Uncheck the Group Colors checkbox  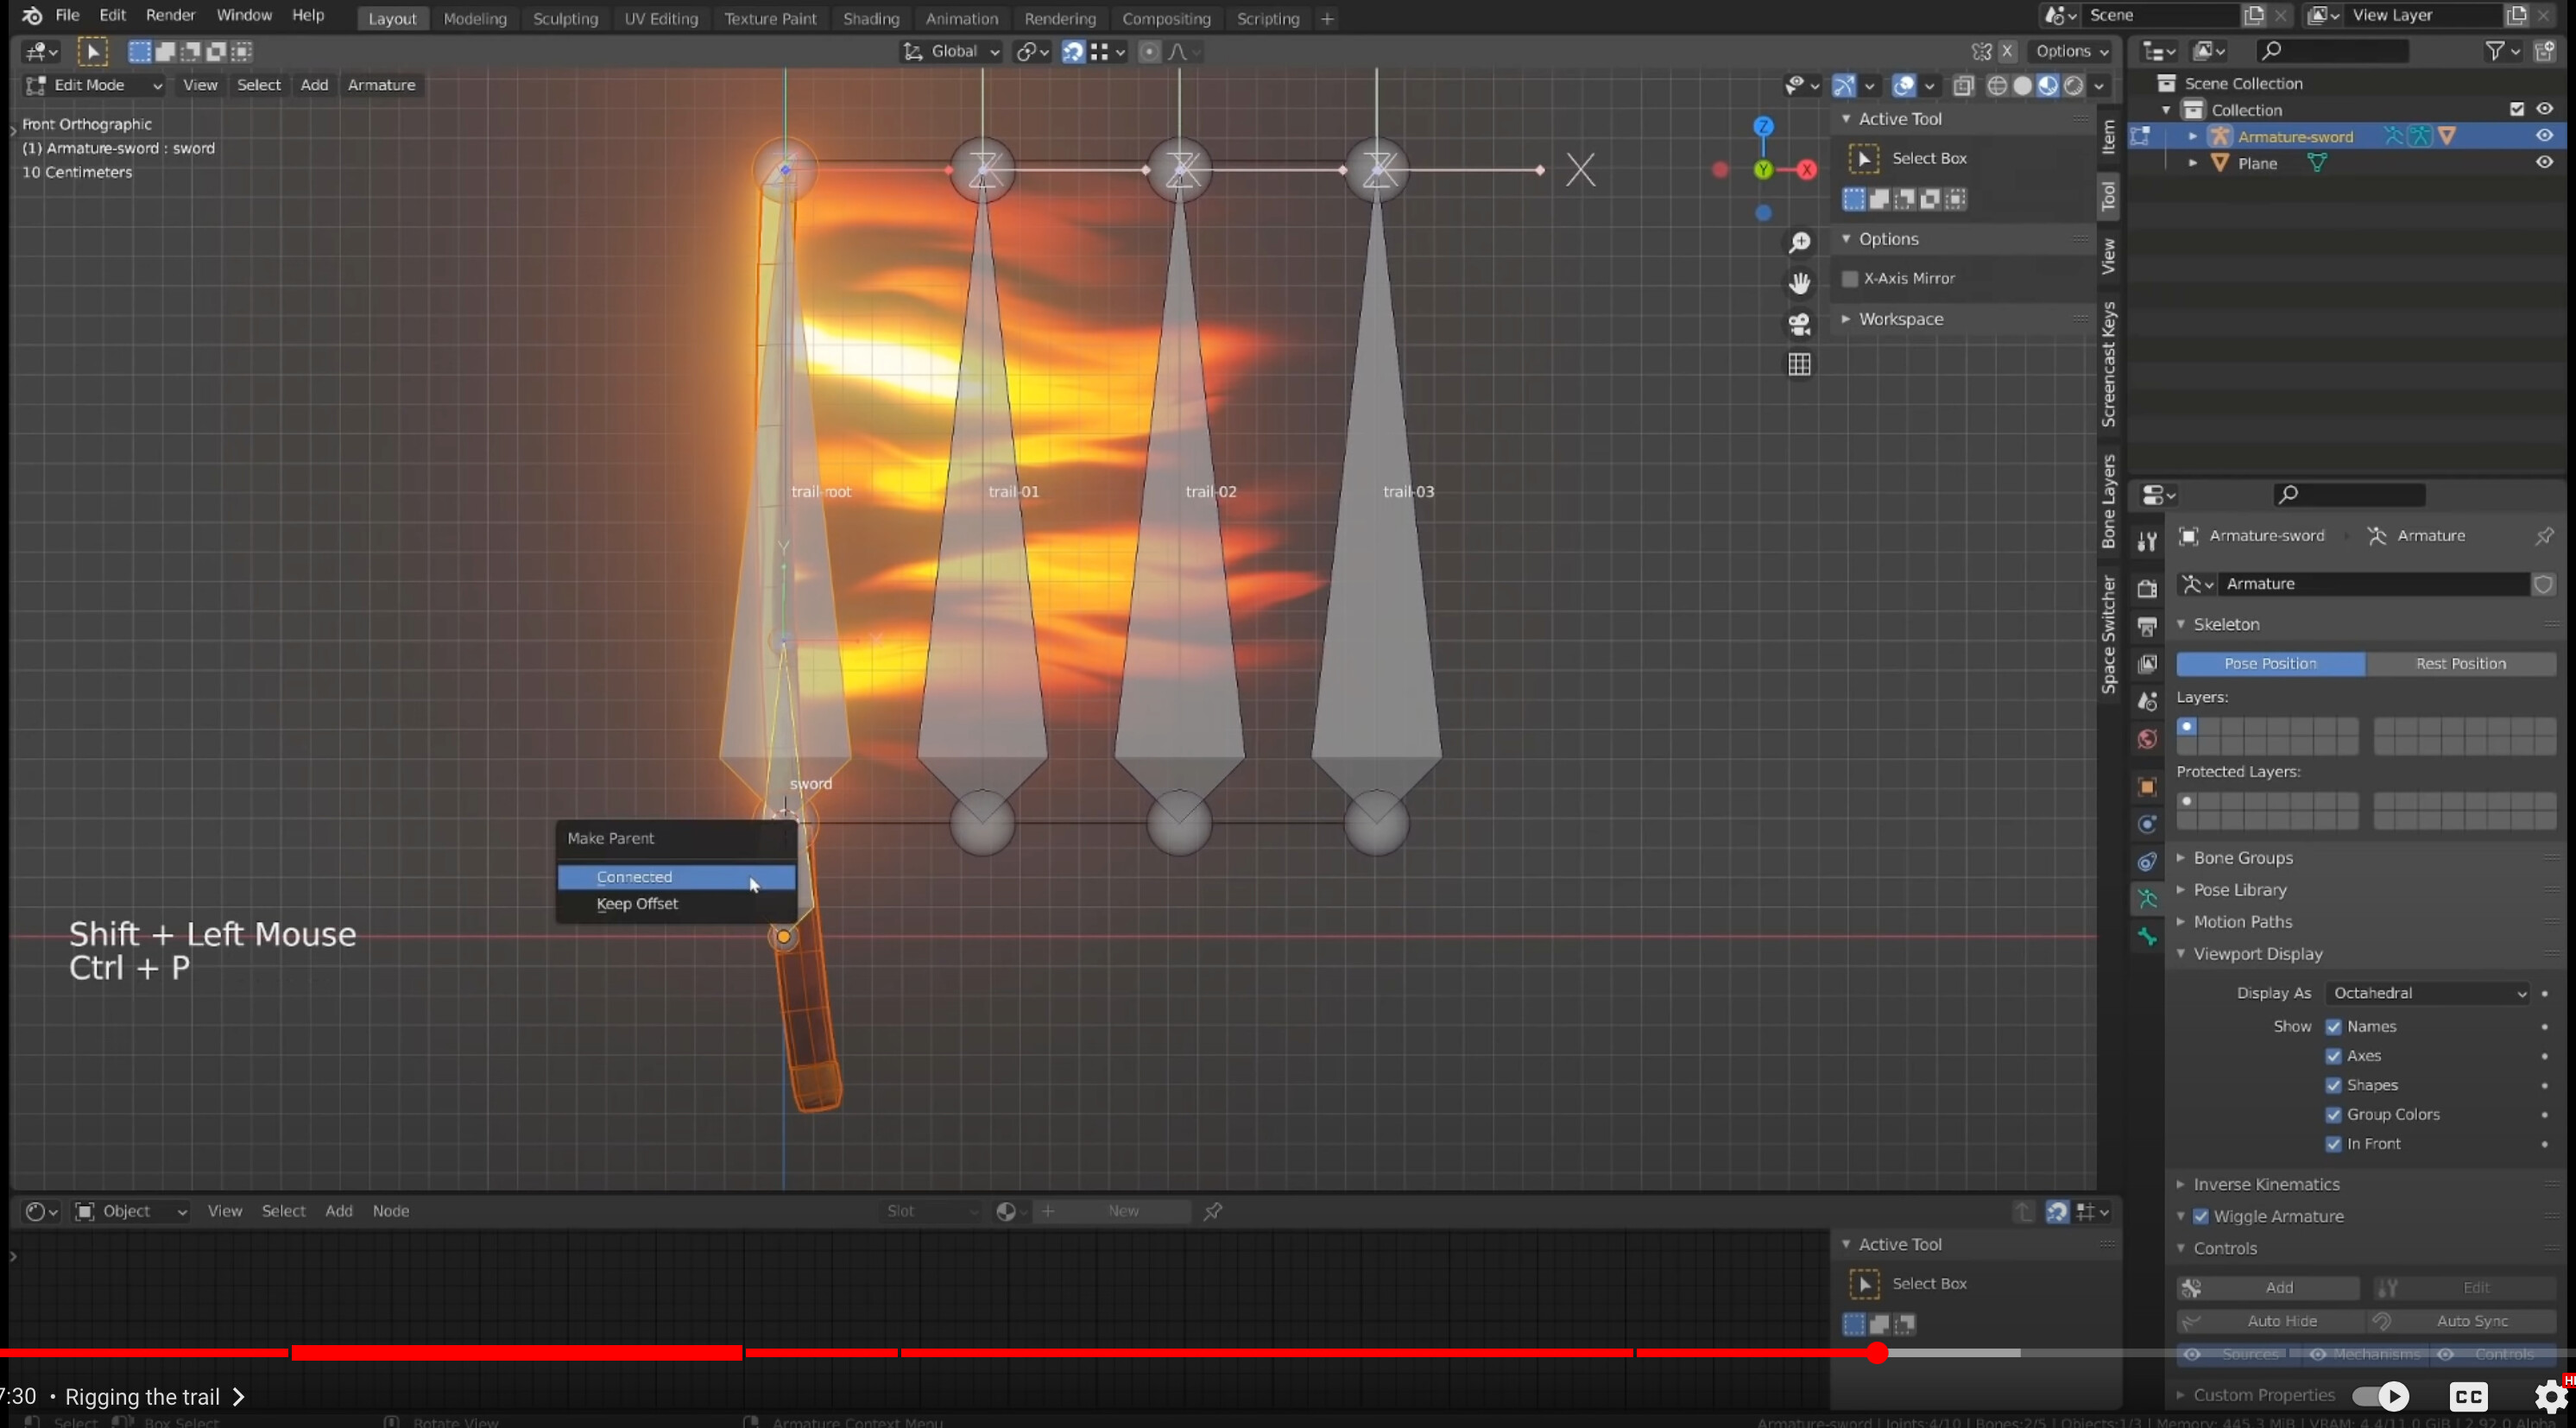(x=2334, y=1115)
